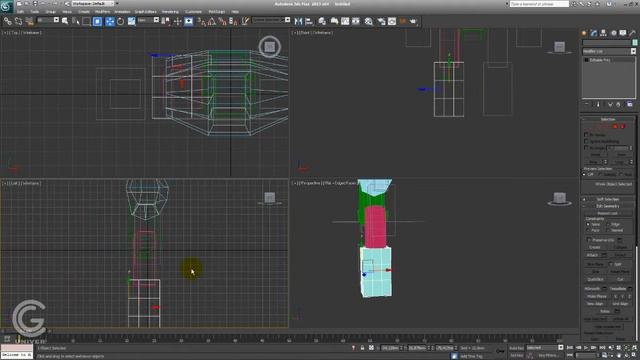Open the Layer Manager
This screenshot has width=640, height=360.
322,21
